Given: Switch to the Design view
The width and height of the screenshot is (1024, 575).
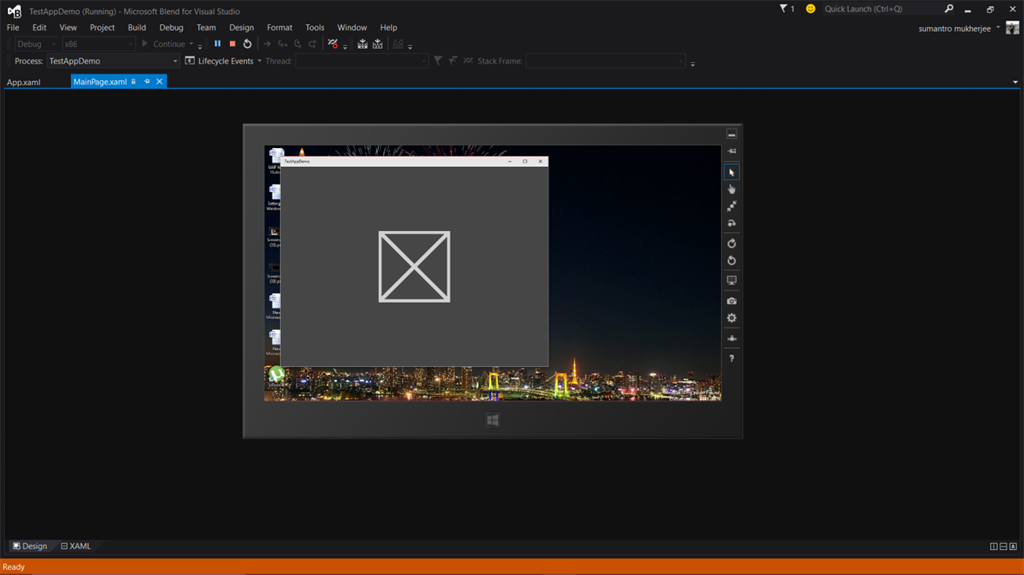Looking at the screenshot, I should pyautogui.click(x=30, y=546).
